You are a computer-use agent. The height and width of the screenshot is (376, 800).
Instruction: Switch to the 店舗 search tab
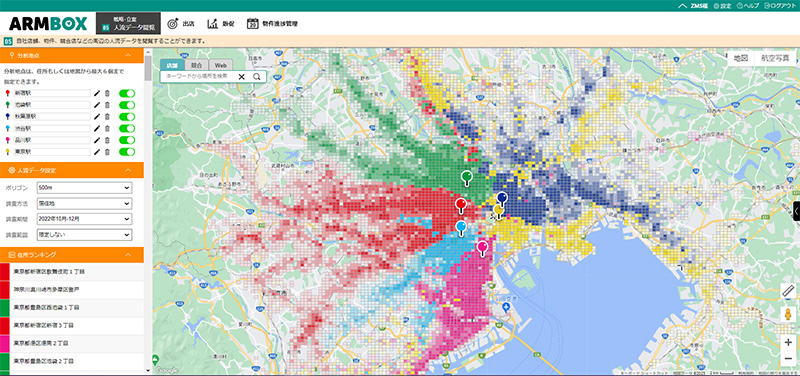tap(172, 65)
